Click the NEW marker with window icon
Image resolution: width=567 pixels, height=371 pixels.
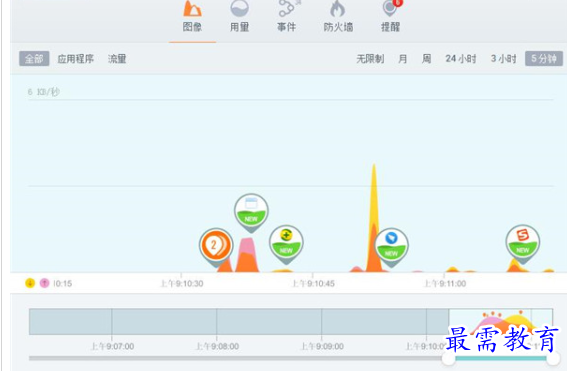click(251, 212)
